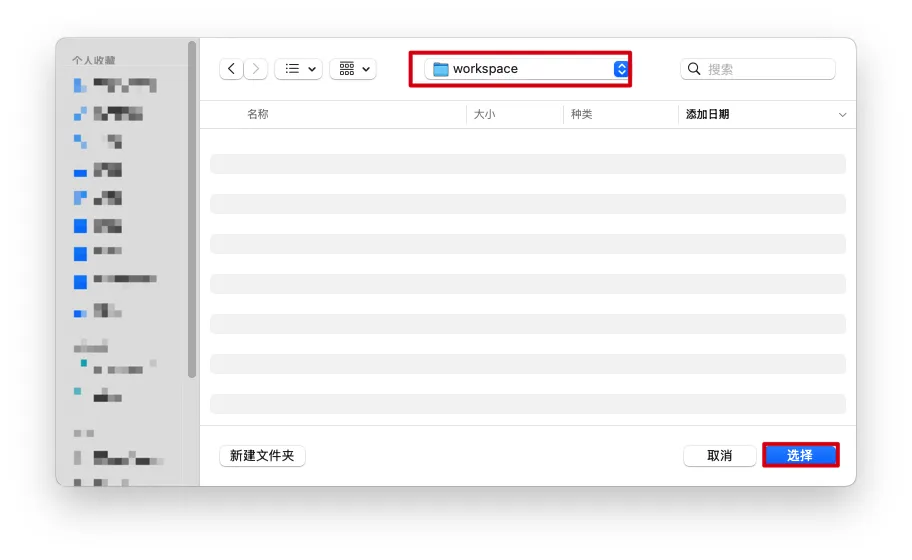The height and width of the screenshot is (560, 912).
Task: Click the list view icon in toolbar
Action: (x=292, y=69)
